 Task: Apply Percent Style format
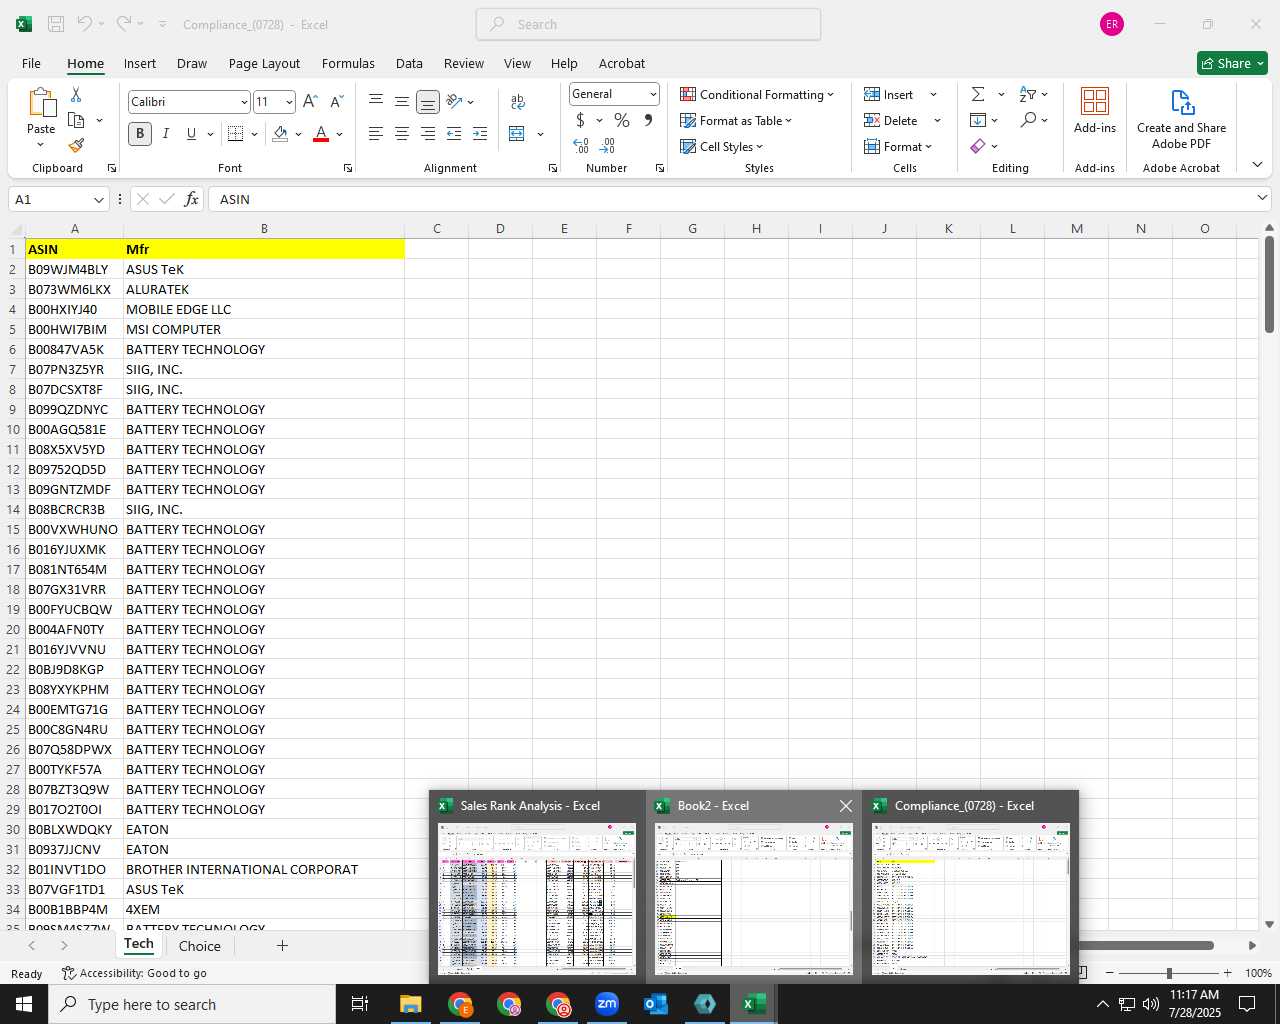(622, 120)
